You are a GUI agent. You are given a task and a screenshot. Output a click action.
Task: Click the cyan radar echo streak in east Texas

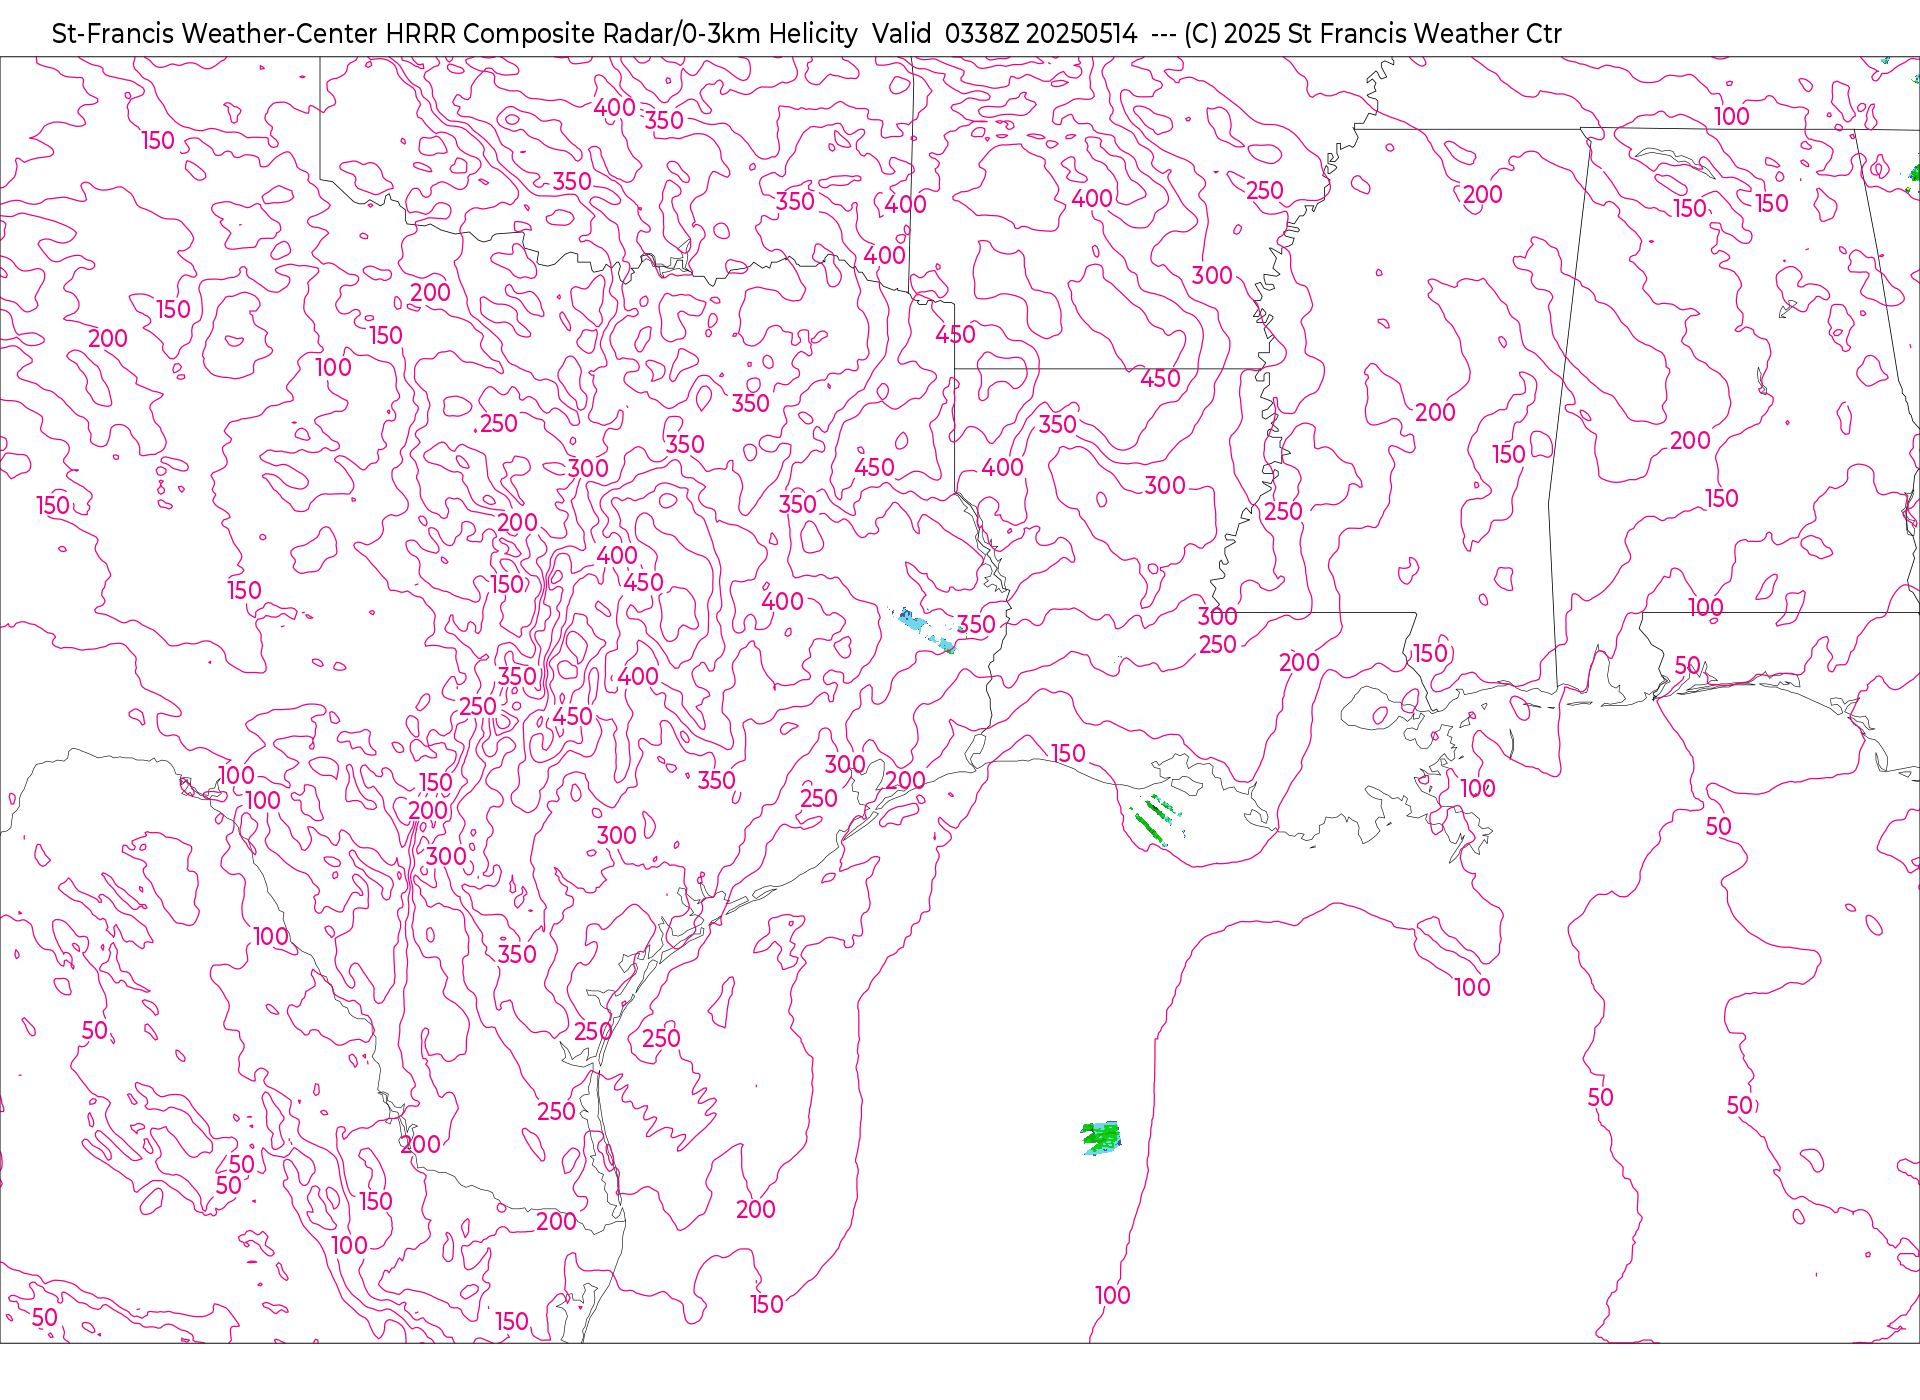[924, 630]
